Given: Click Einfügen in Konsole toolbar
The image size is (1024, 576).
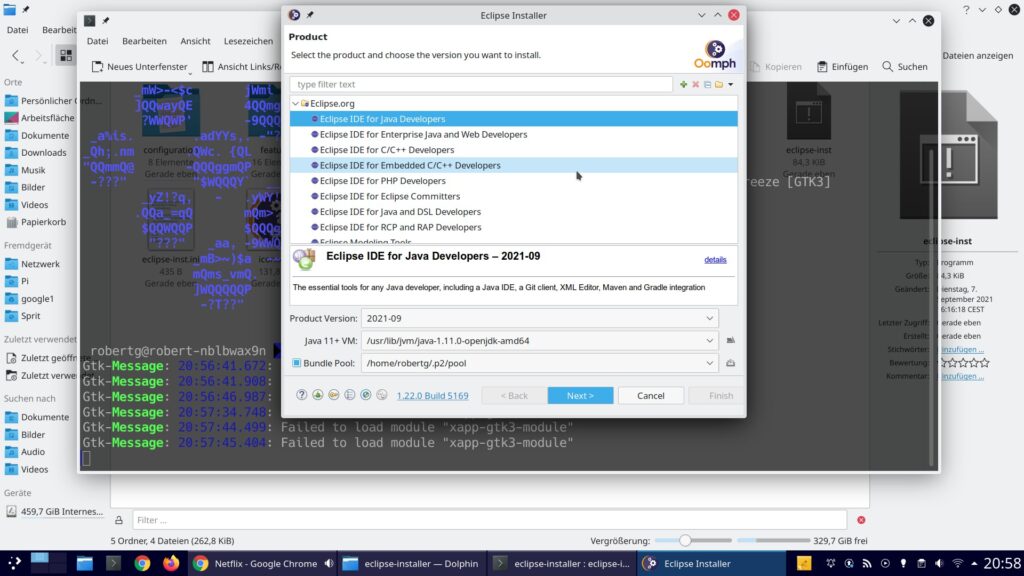Looking at the screenshot, I should coord(842,67).
